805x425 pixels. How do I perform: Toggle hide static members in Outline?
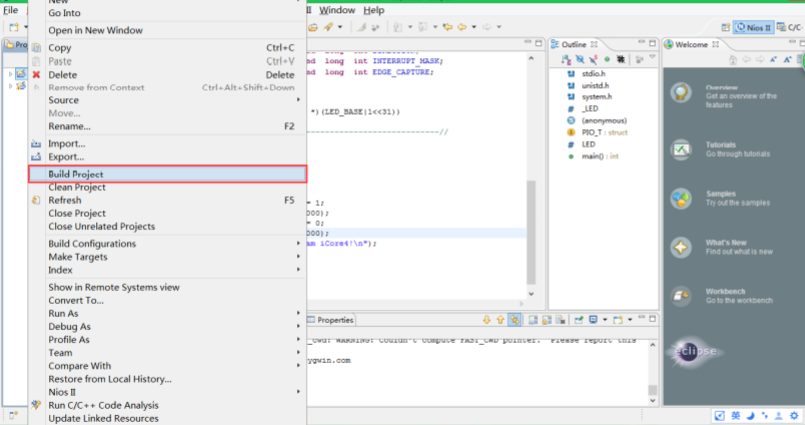[x=592, y=60]
